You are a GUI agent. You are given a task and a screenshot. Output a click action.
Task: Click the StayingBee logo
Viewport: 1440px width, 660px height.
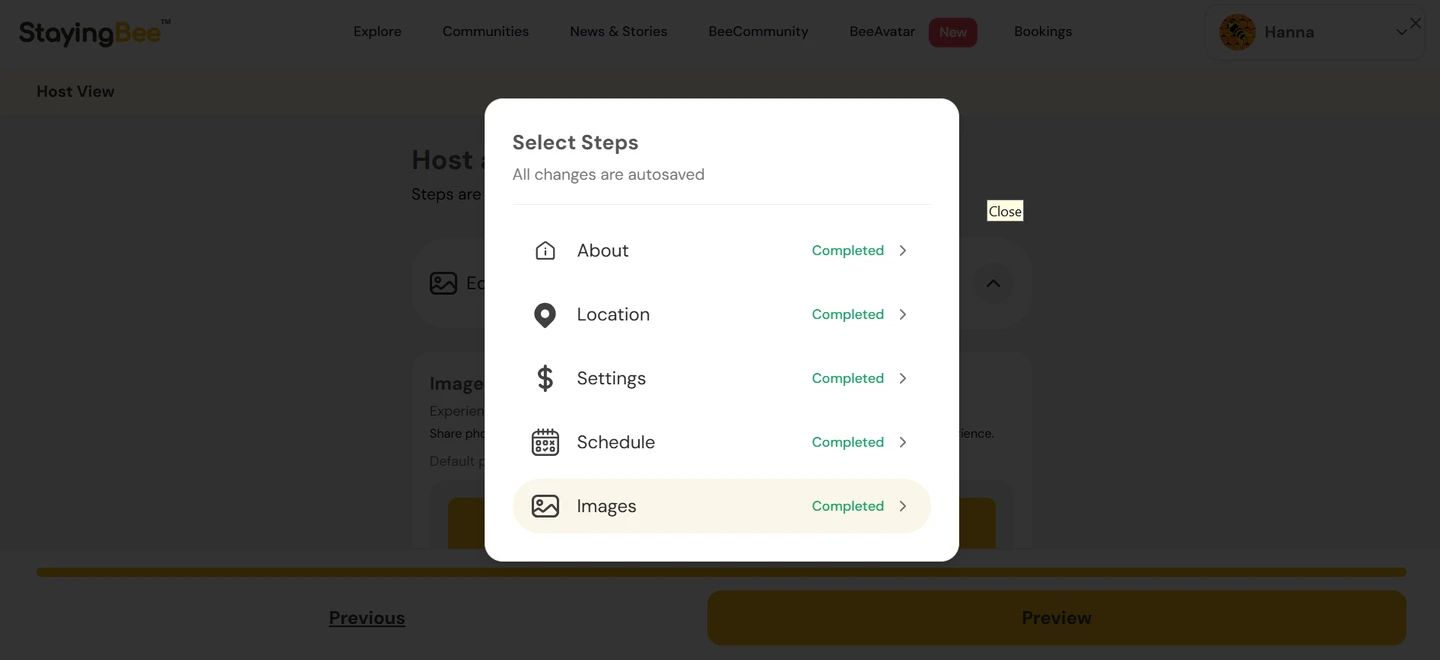pyautogui.click(x=95, y=32)
